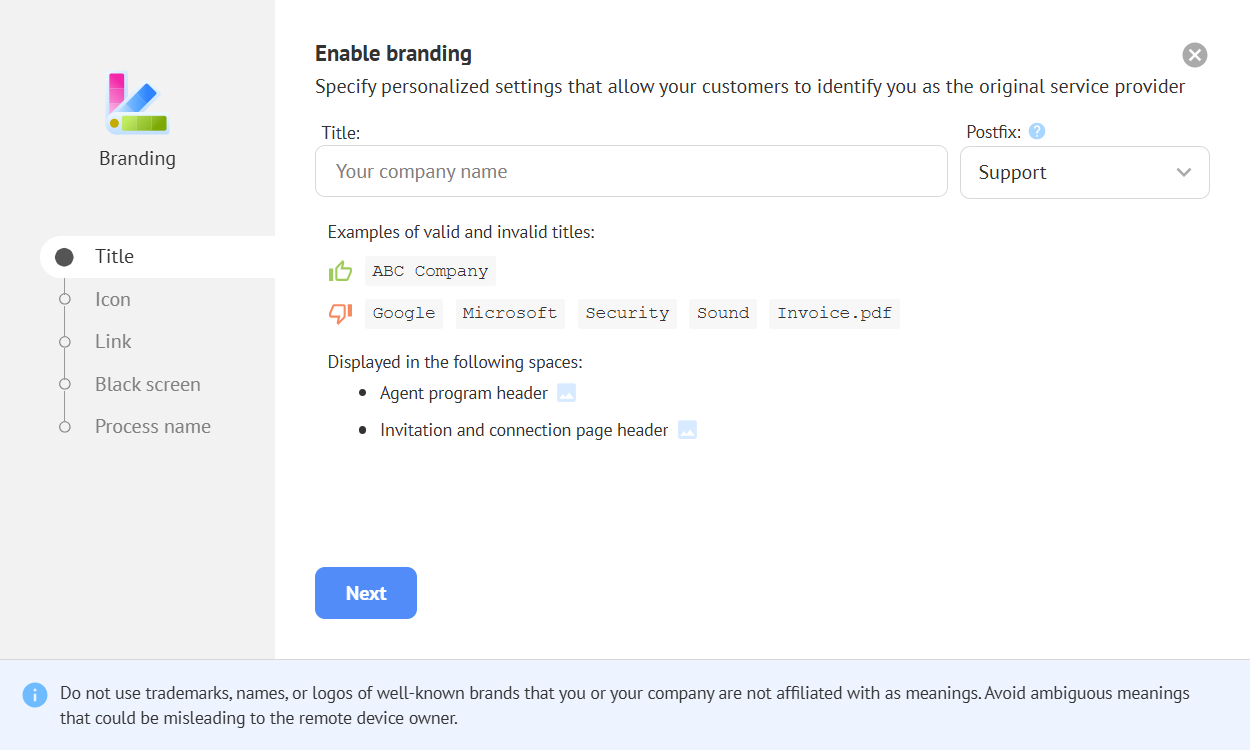Viewport: 1250px width, 750px height.
Task: Click the Agent program header preview image icon
Action: [x=567, y=394]
